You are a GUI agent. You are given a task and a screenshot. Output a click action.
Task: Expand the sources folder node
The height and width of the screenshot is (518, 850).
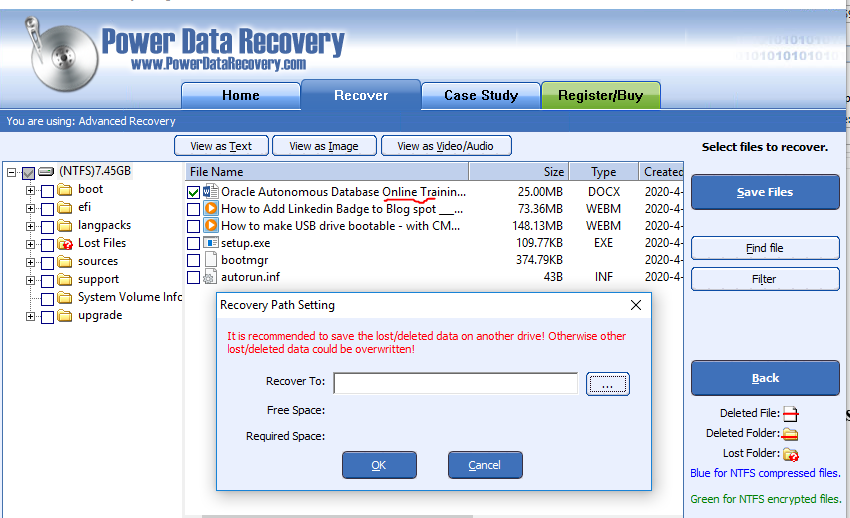pos(30,263)
